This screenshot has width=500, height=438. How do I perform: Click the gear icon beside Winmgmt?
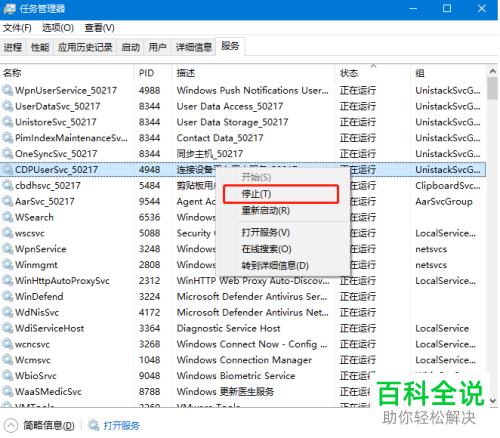click(x=7, y=264)
